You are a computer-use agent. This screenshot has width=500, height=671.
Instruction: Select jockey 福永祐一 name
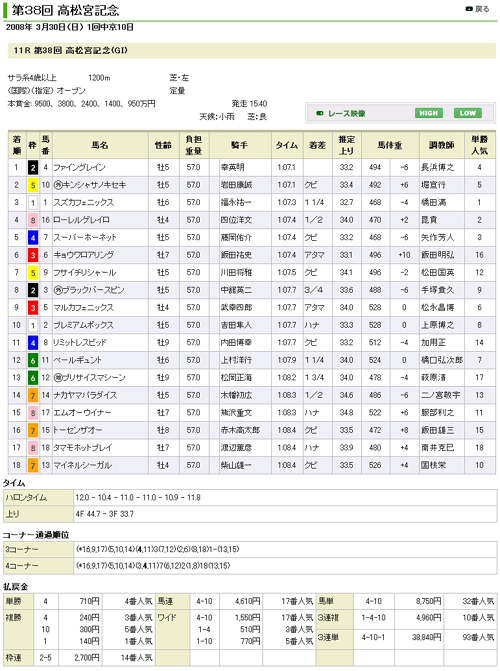[236, 202]
